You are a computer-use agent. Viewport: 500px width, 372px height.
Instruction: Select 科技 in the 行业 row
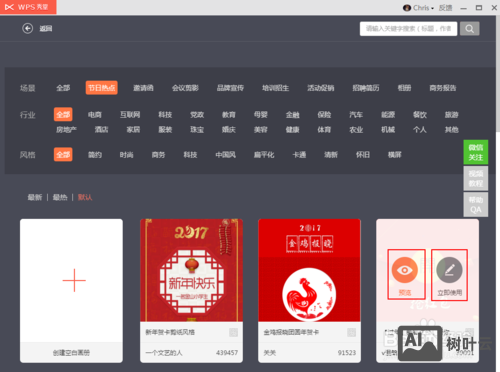(165, 115)
